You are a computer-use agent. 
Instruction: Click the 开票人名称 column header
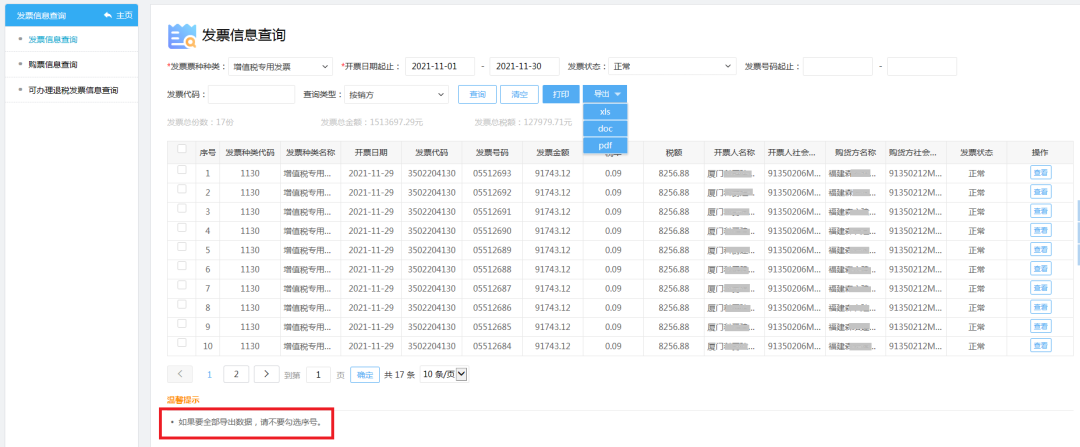[x=734, y=152]
